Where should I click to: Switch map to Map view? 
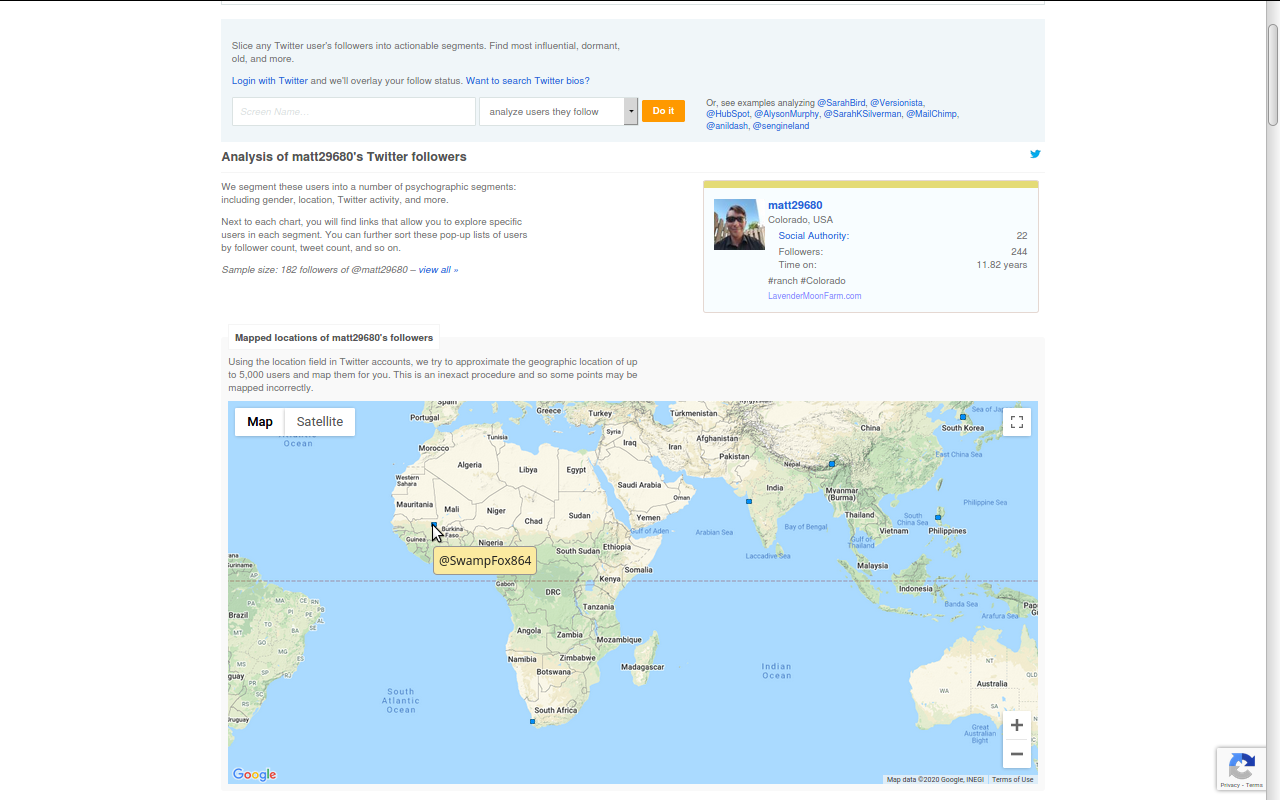point(260,422)
